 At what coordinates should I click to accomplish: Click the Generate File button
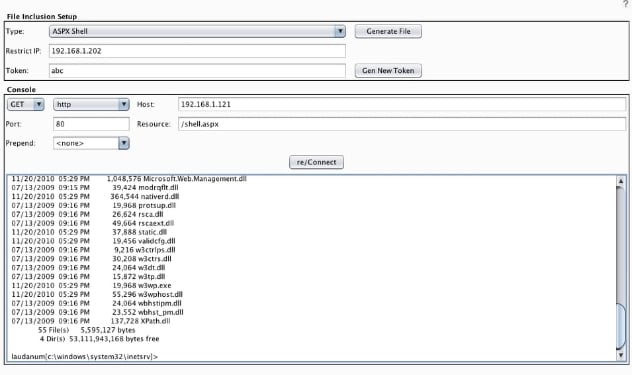click(388, 31)
